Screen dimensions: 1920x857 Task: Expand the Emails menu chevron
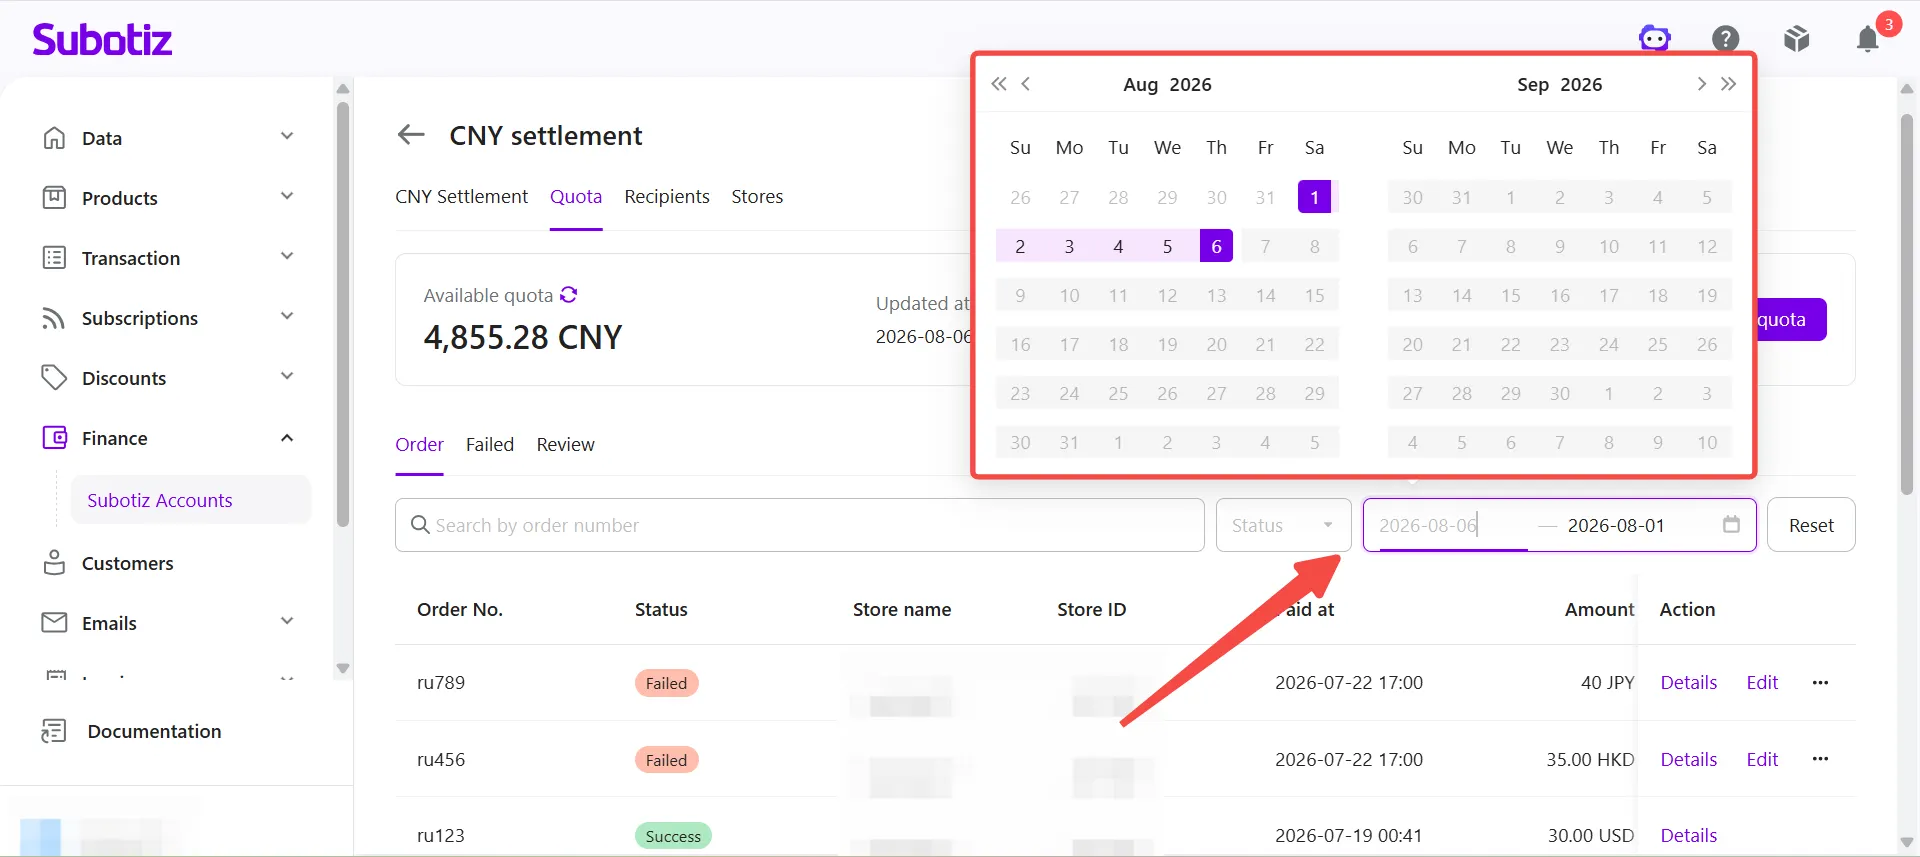(287, 621)
